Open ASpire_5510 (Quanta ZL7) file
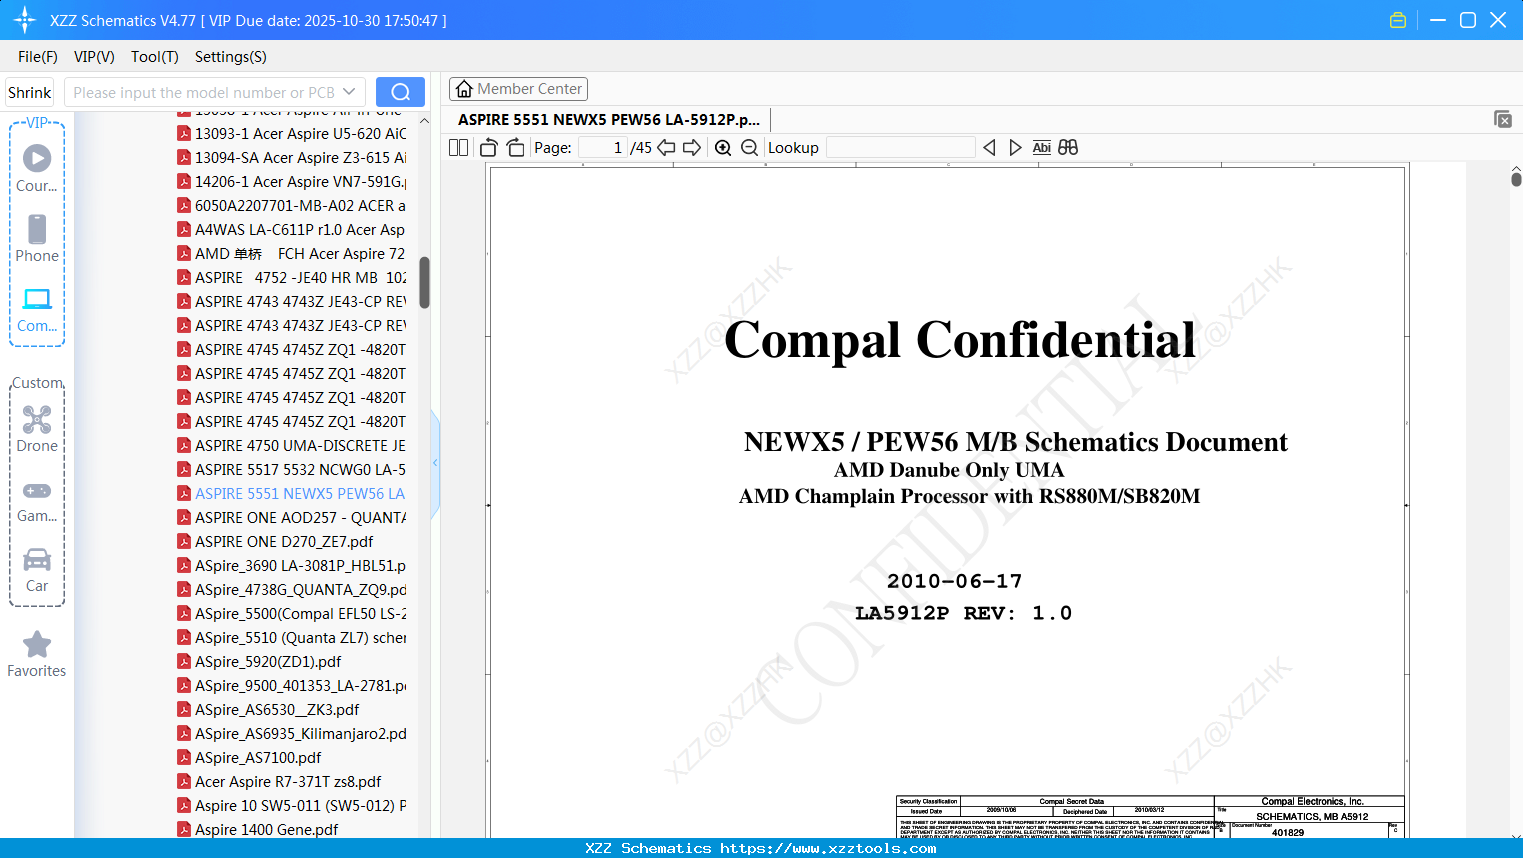This screenshot has width=1523, height=858. [x=300, y=637]
